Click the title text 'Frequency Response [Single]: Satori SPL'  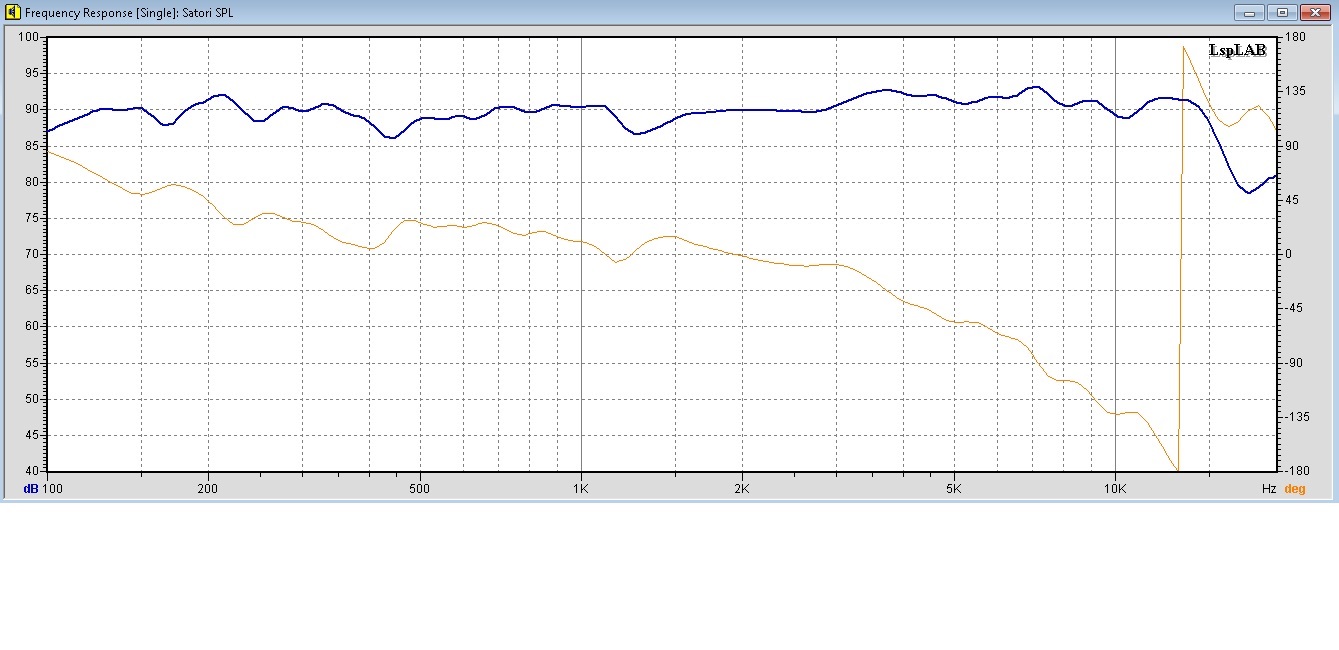tap(129, 13)
